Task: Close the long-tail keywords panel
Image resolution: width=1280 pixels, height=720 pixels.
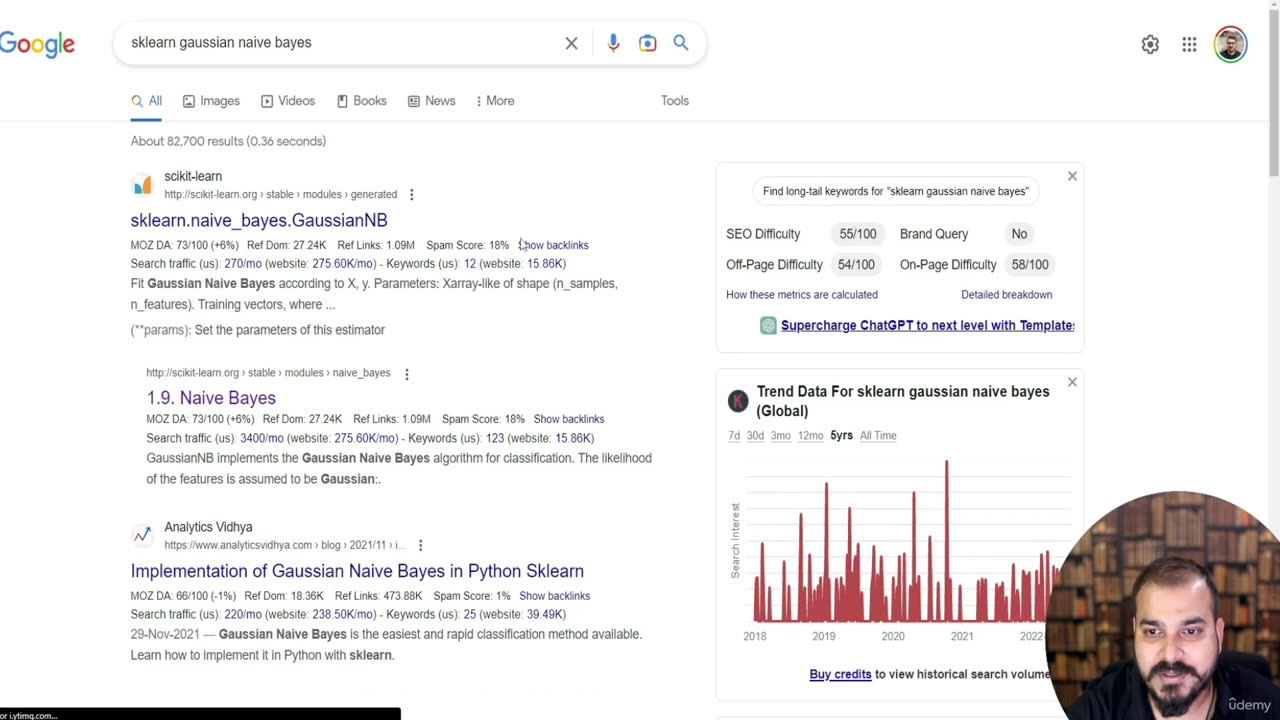Action: (x=1072, y=176)
